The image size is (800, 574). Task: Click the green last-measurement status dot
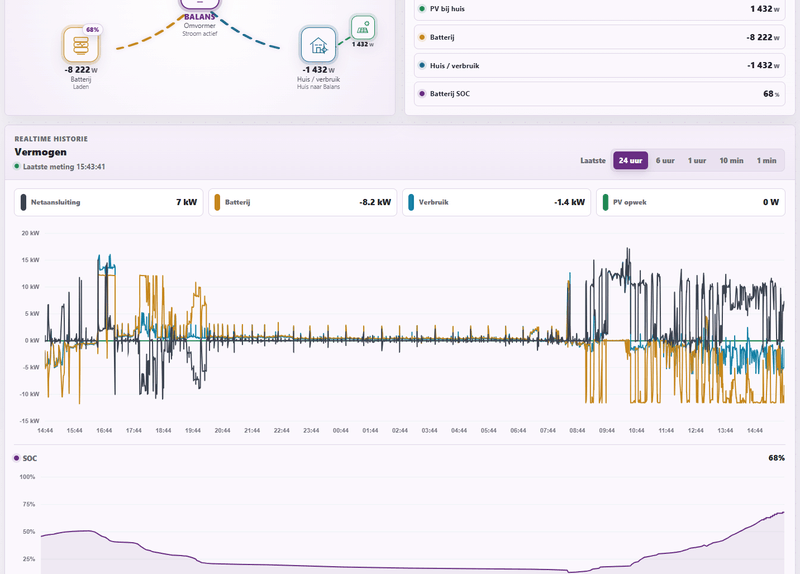click(17, 166)
